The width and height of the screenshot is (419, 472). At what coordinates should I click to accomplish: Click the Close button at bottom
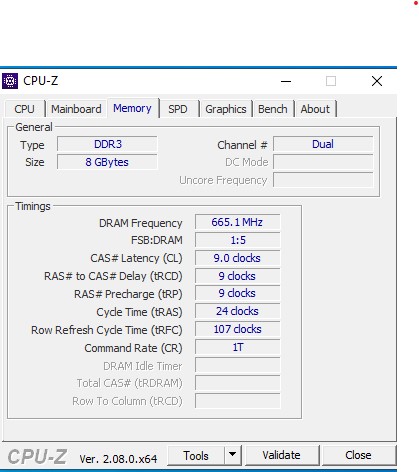click(358, 455)
